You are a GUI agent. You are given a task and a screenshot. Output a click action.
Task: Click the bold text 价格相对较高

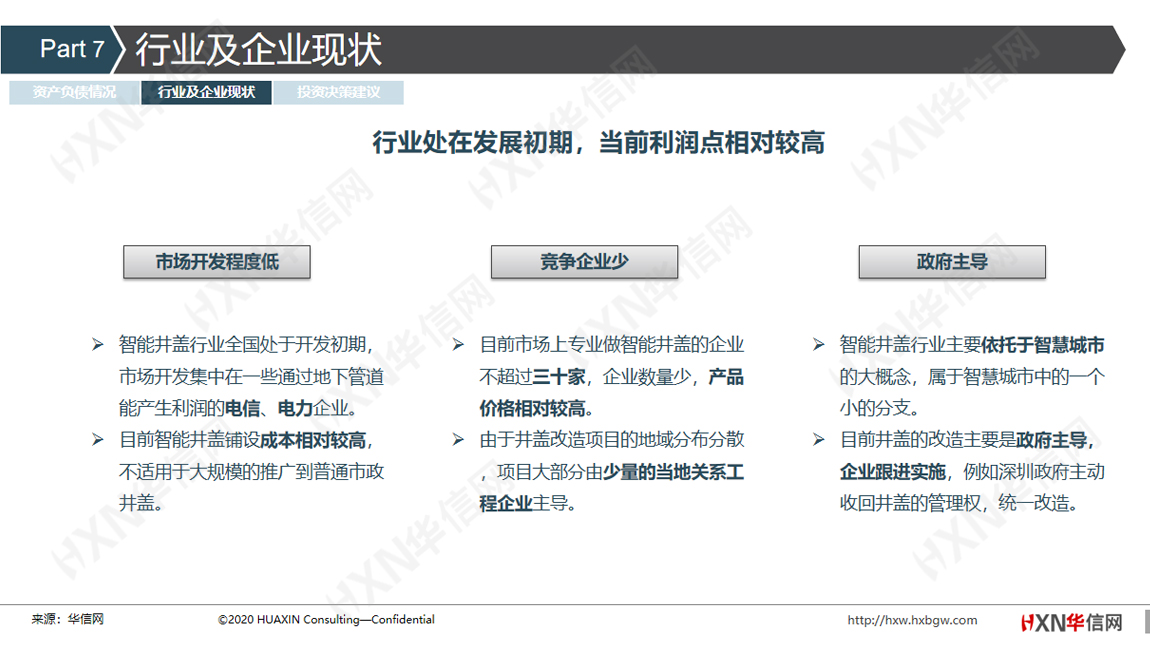coord(532,409)
